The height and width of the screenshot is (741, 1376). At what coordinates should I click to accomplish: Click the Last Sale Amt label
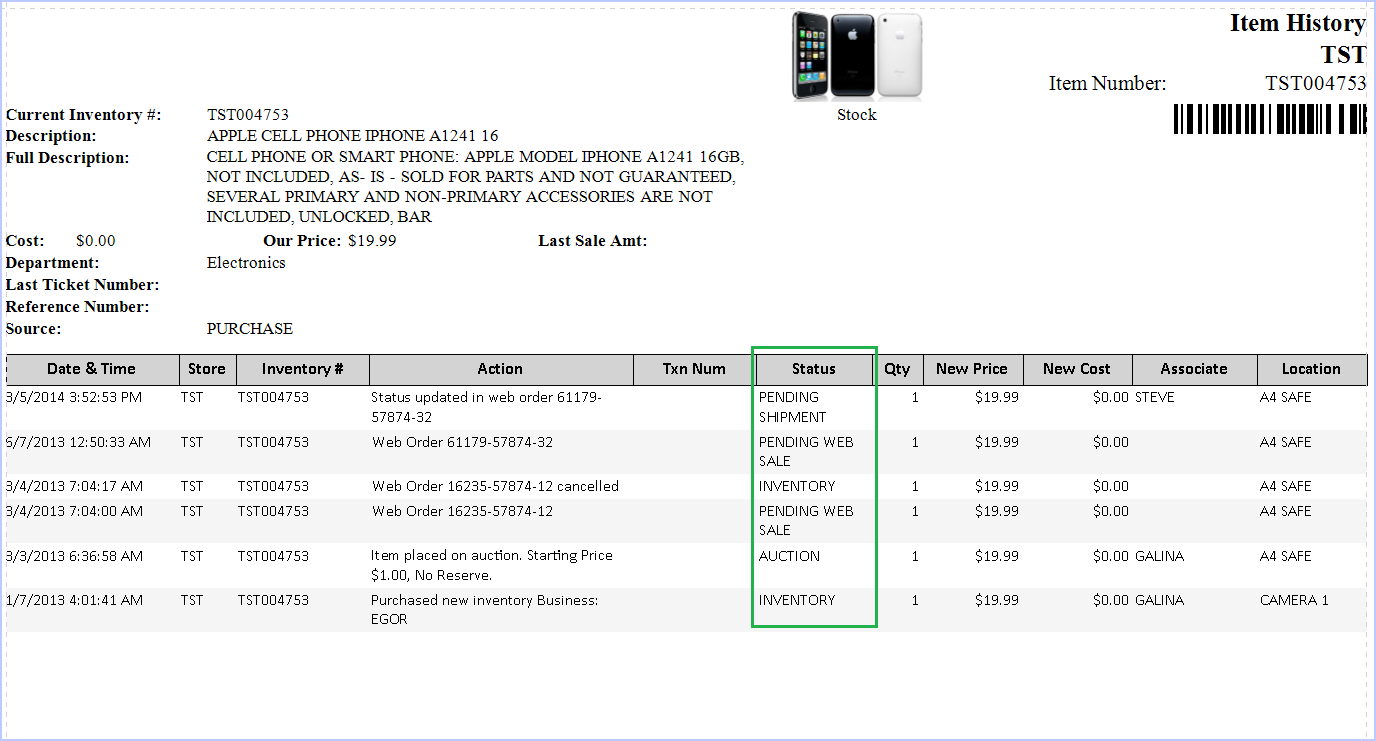pos(593,241)
